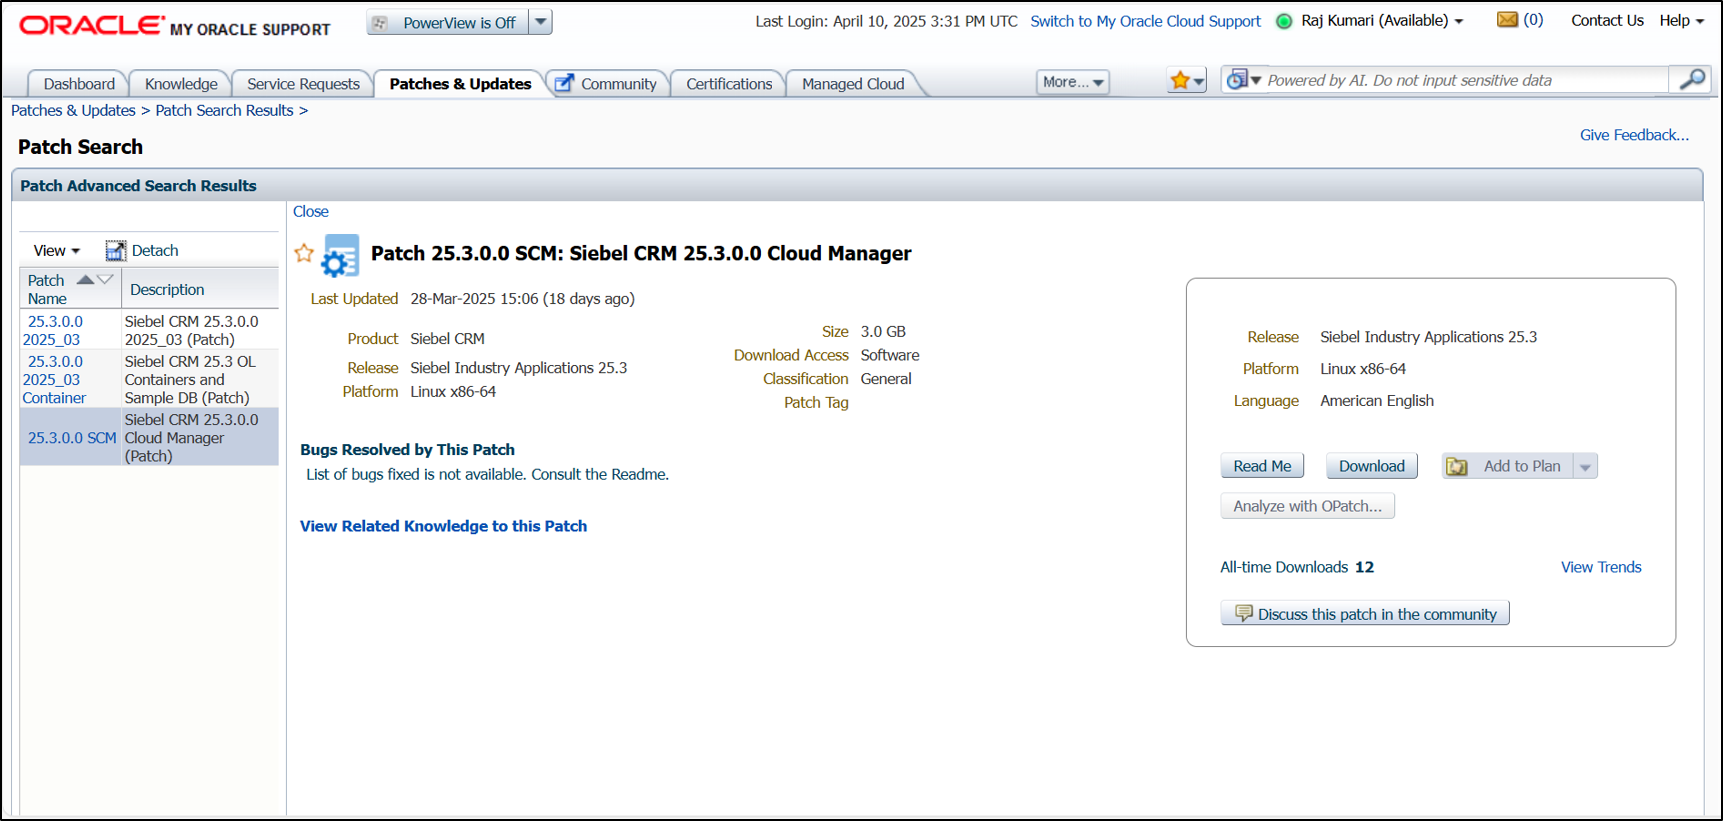Viewport: 1723px width, 821px height.
Task: Click the Read Me button
Action: (x=1262, y=466)
